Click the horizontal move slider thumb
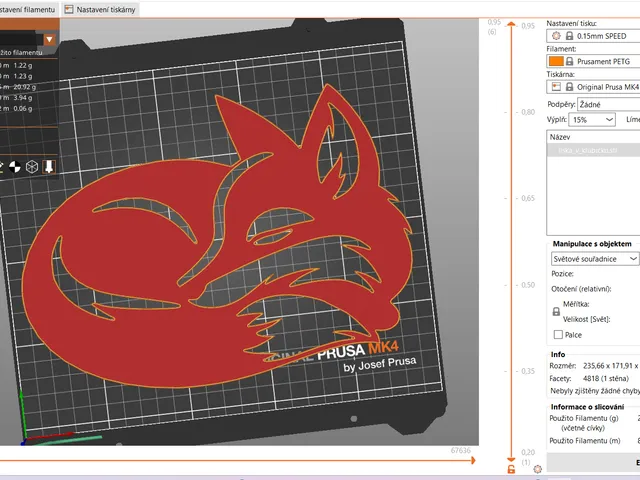640x480 pixels. click(473, 460)
